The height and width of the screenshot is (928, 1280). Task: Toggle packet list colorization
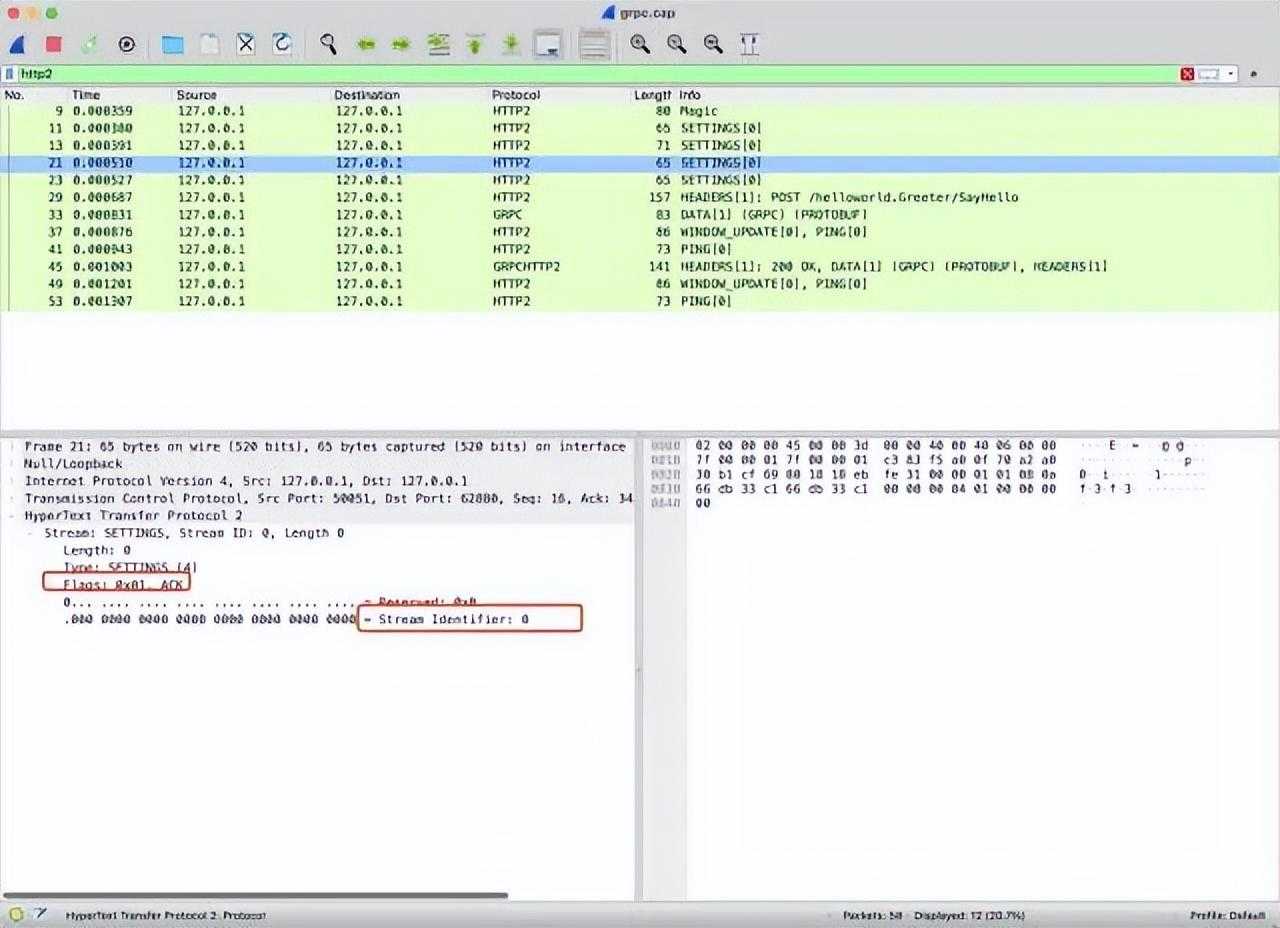(x=594, y=44)
